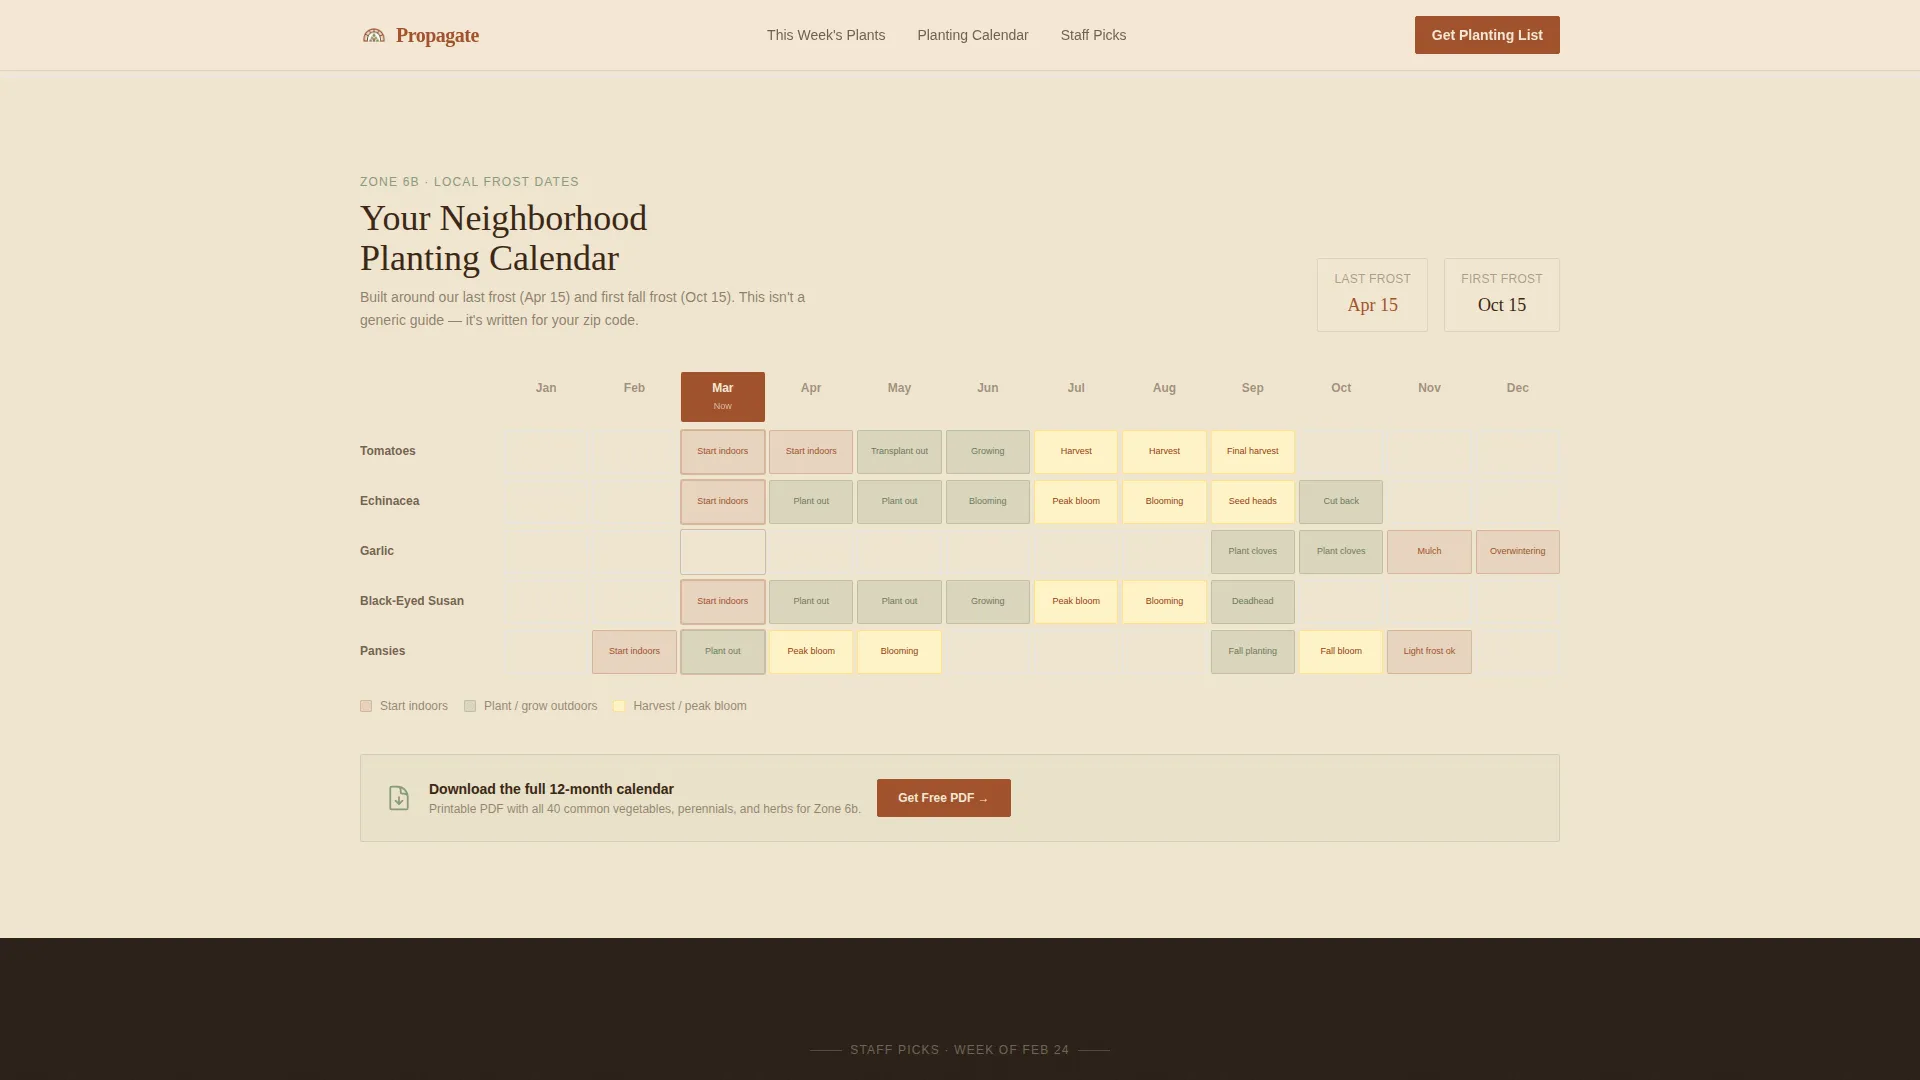The width and height of the screenshot is (1920, 1080).
Task: Click the Tomatoes row label
Action: coord(388,451)
